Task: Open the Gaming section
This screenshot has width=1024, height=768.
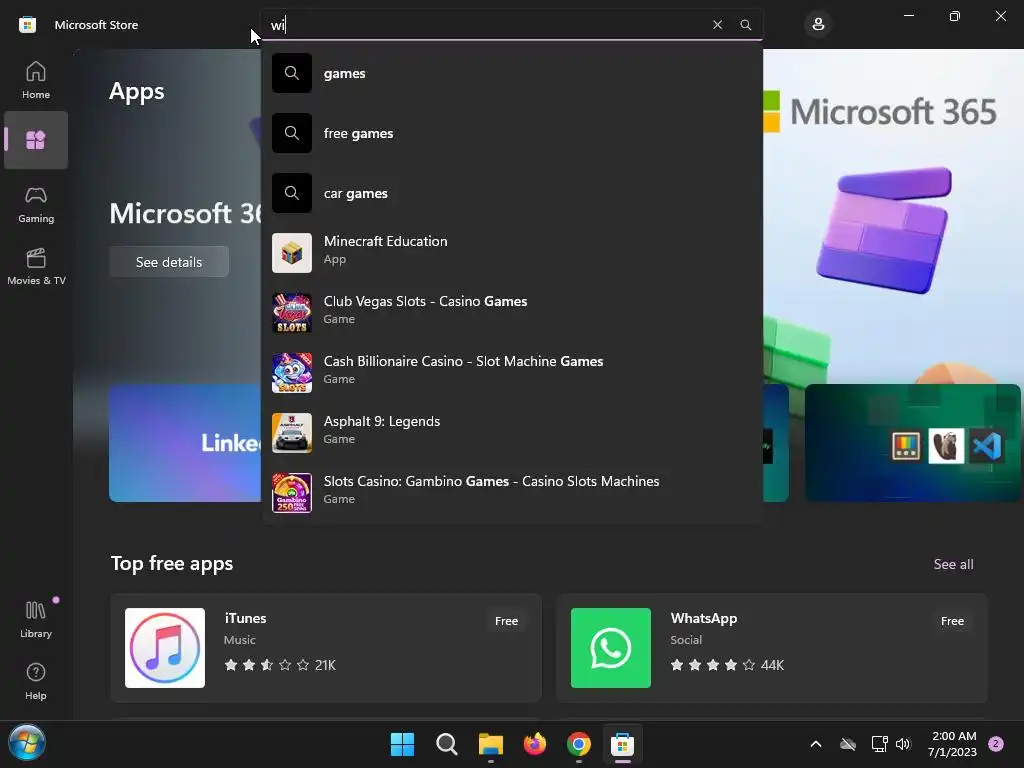Action: point(36,204)
